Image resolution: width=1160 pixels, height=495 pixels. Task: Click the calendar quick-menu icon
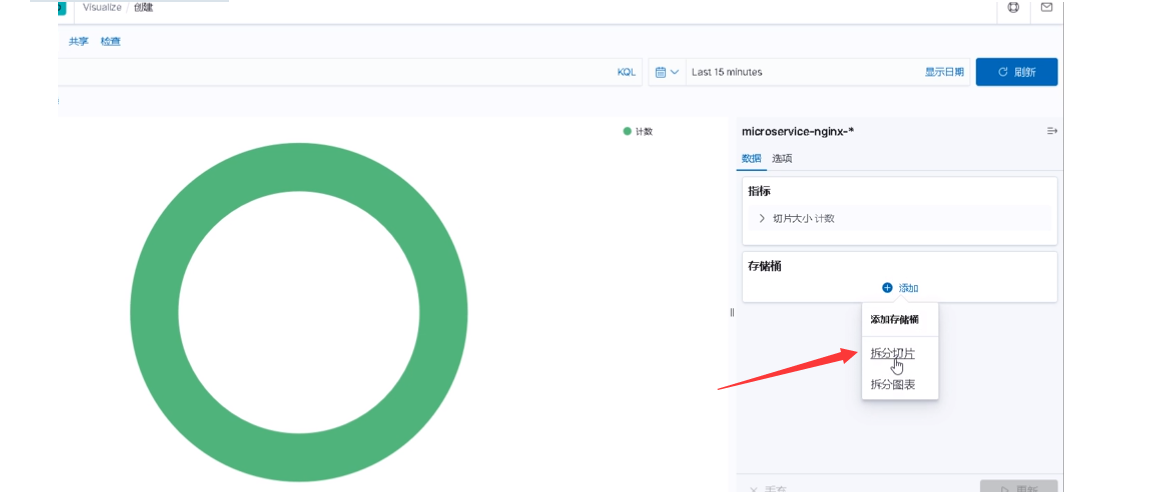pyautogui.click(x=661, y=72)
